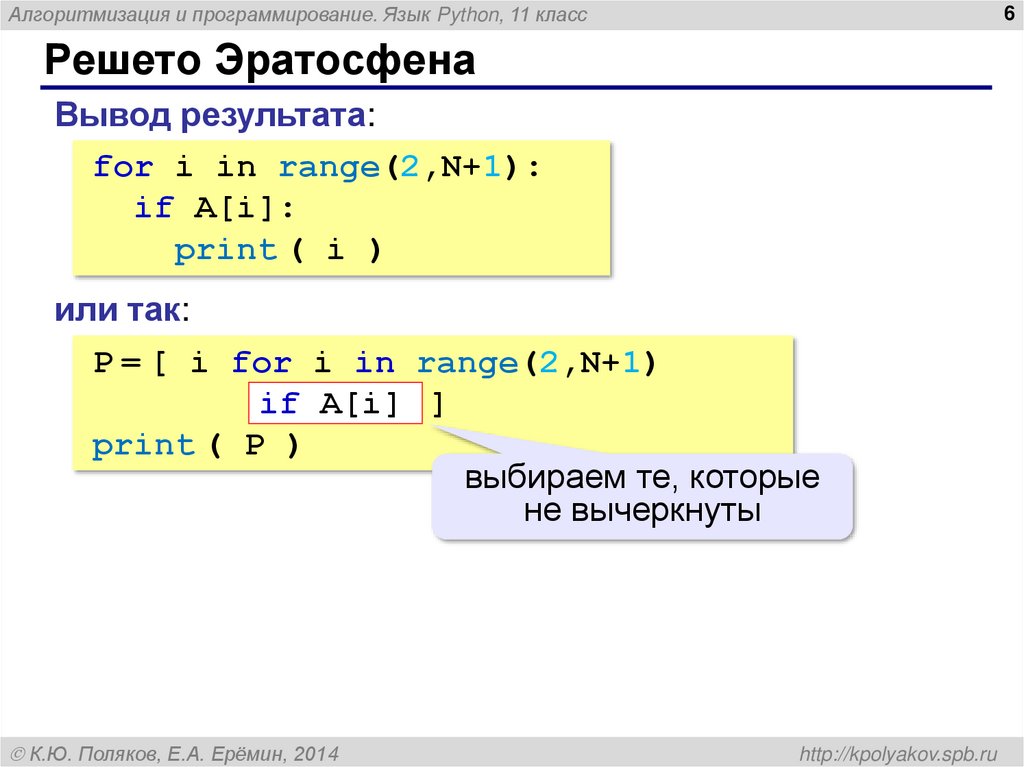Select the 'for' keyword in first code block
The width and height of the screenshot is (1024, 767).
121,166
